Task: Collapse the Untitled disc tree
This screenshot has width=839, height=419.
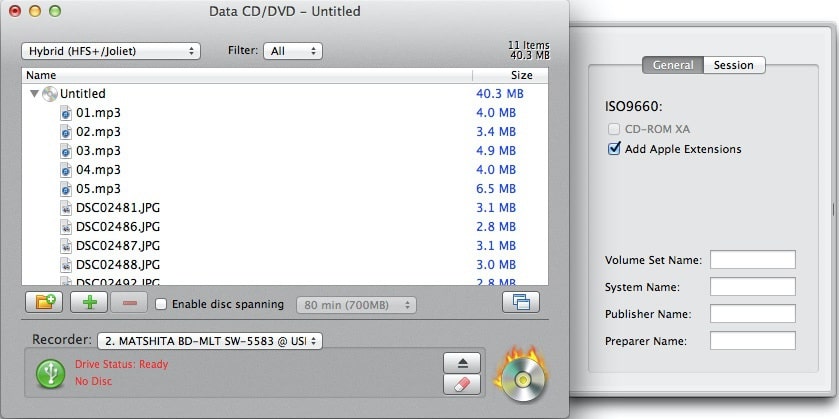Action: pyautogui.click(x=34, y=94)
